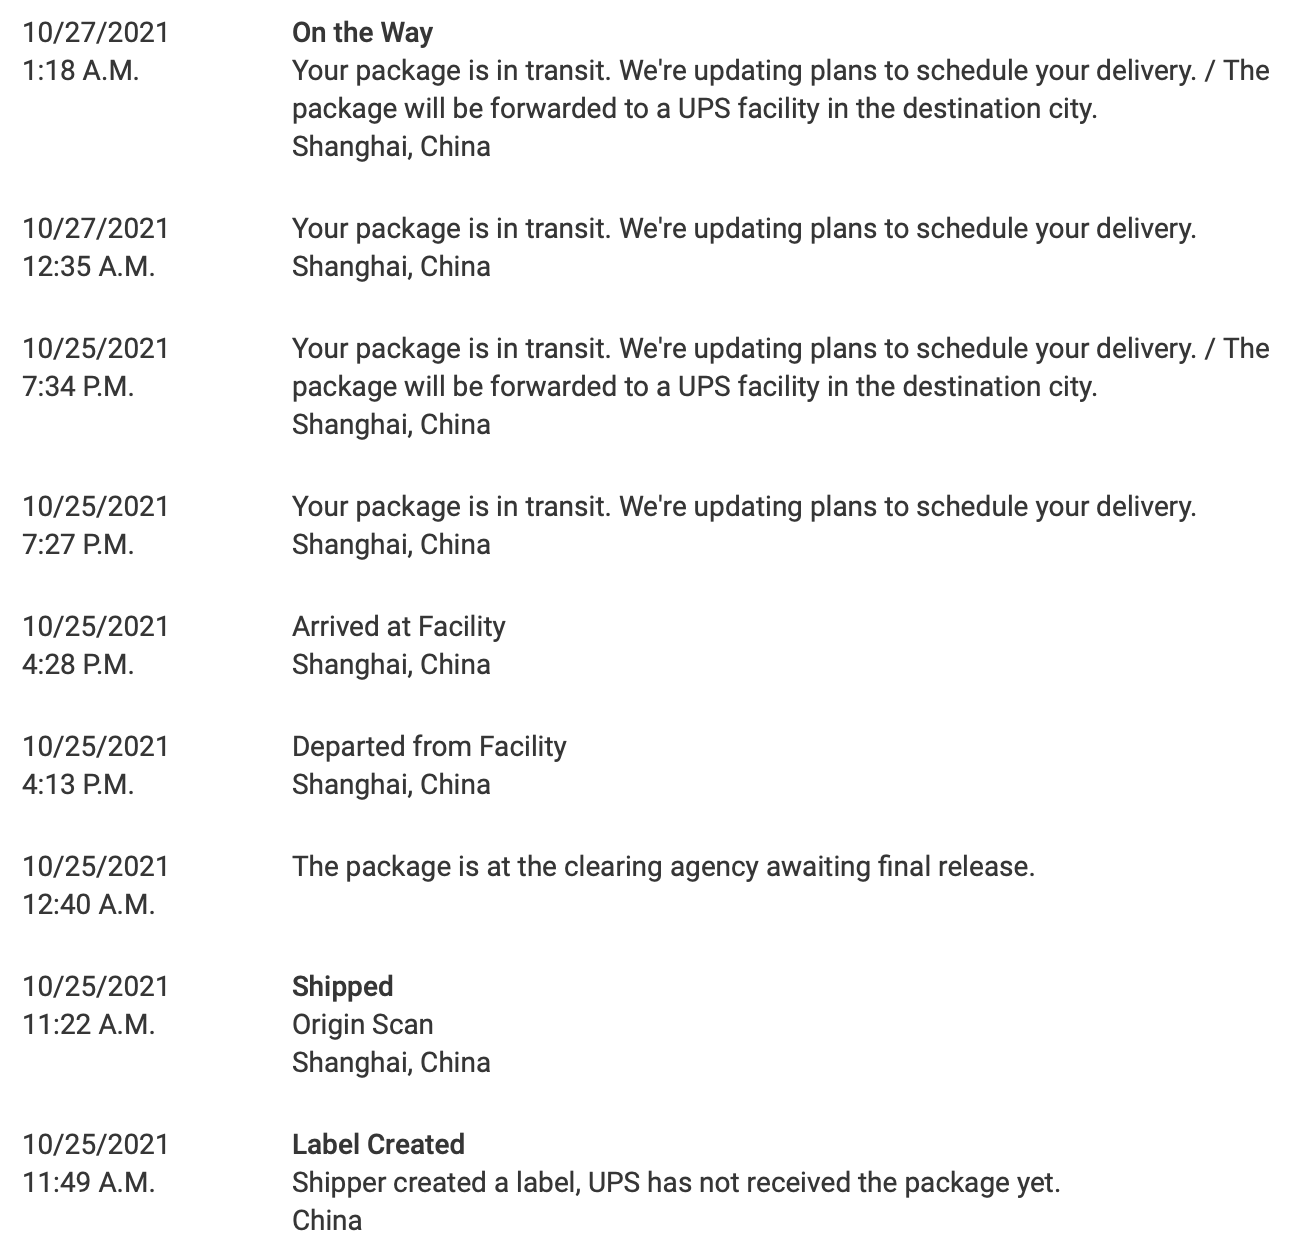Click the 12:35 A.M. in-transit update text

click(x=743, y=229)
